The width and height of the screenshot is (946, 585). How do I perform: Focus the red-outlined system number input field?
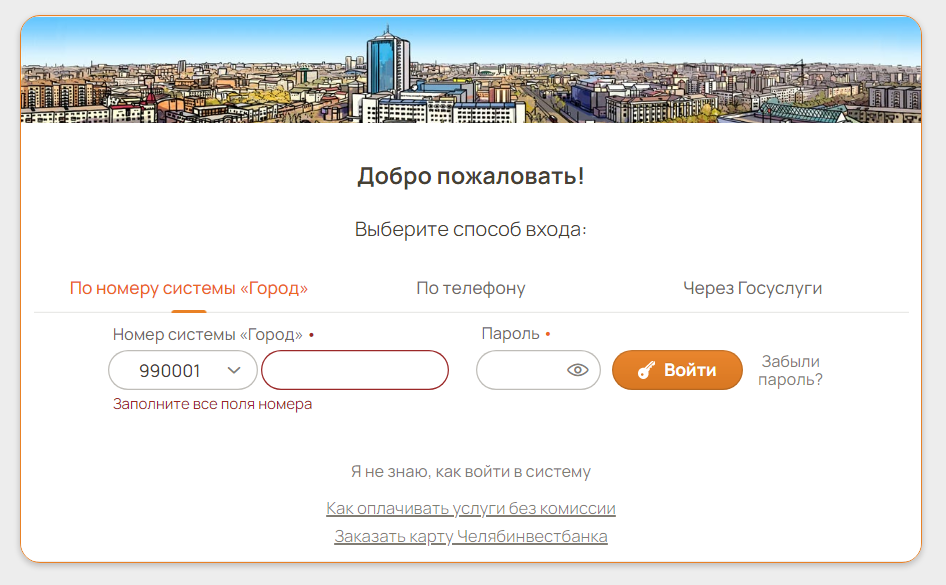(x=355, y=370)
